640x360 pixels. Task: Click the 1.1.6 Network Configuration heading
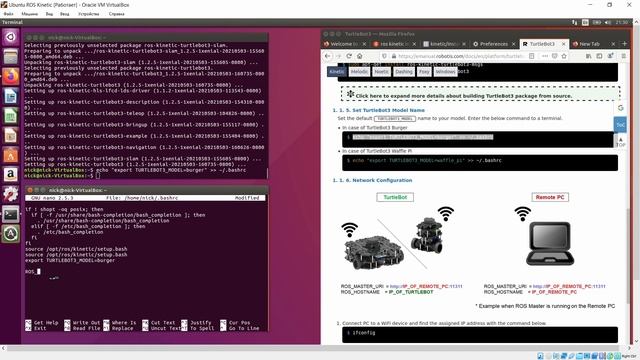click(372, 180)
